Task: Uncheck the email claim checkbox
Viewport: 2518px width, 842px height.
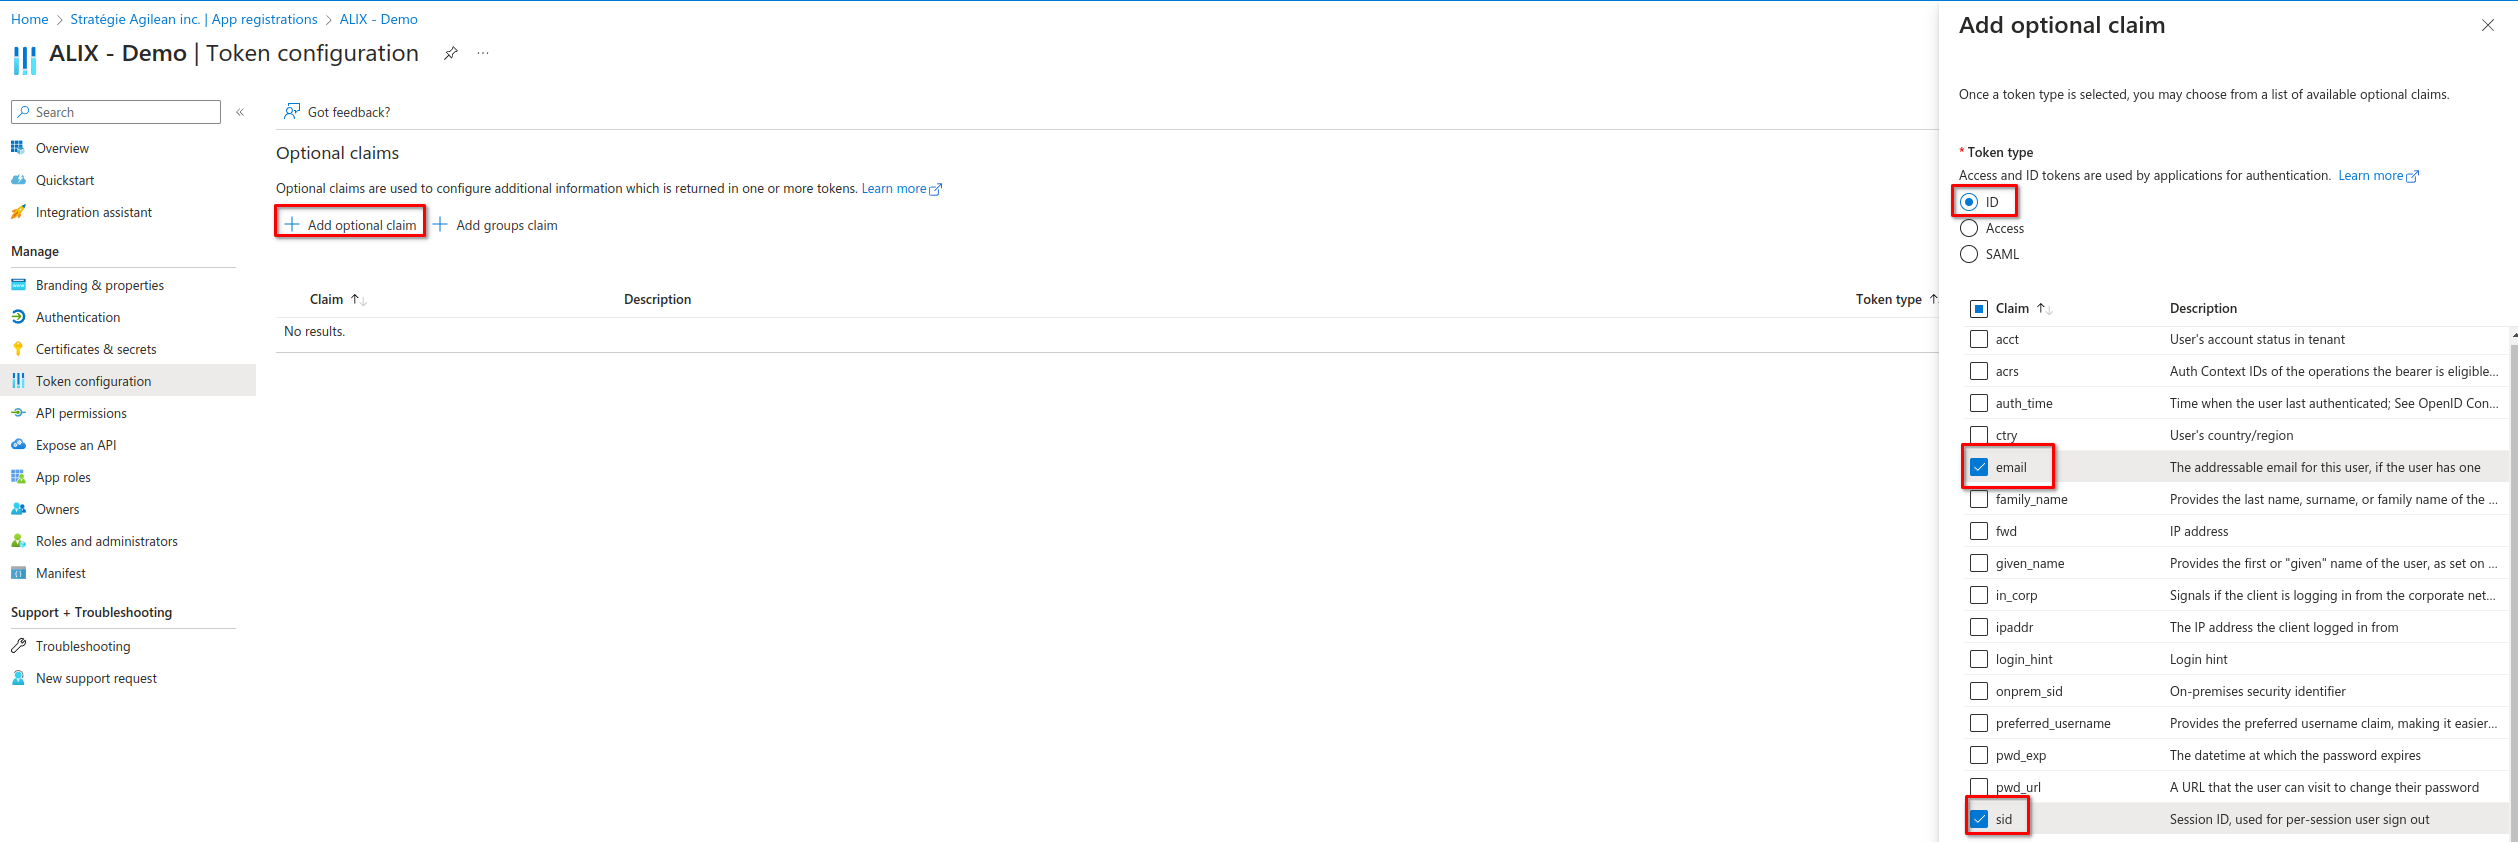Action: 1979,467
